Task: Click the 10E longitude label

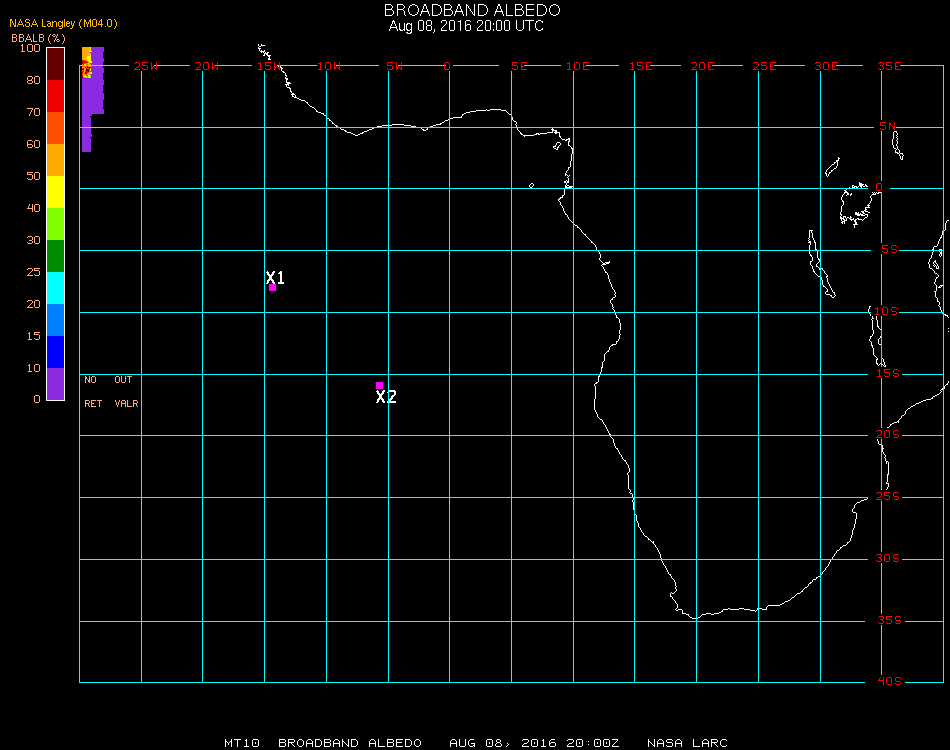Action: point(577,66)
